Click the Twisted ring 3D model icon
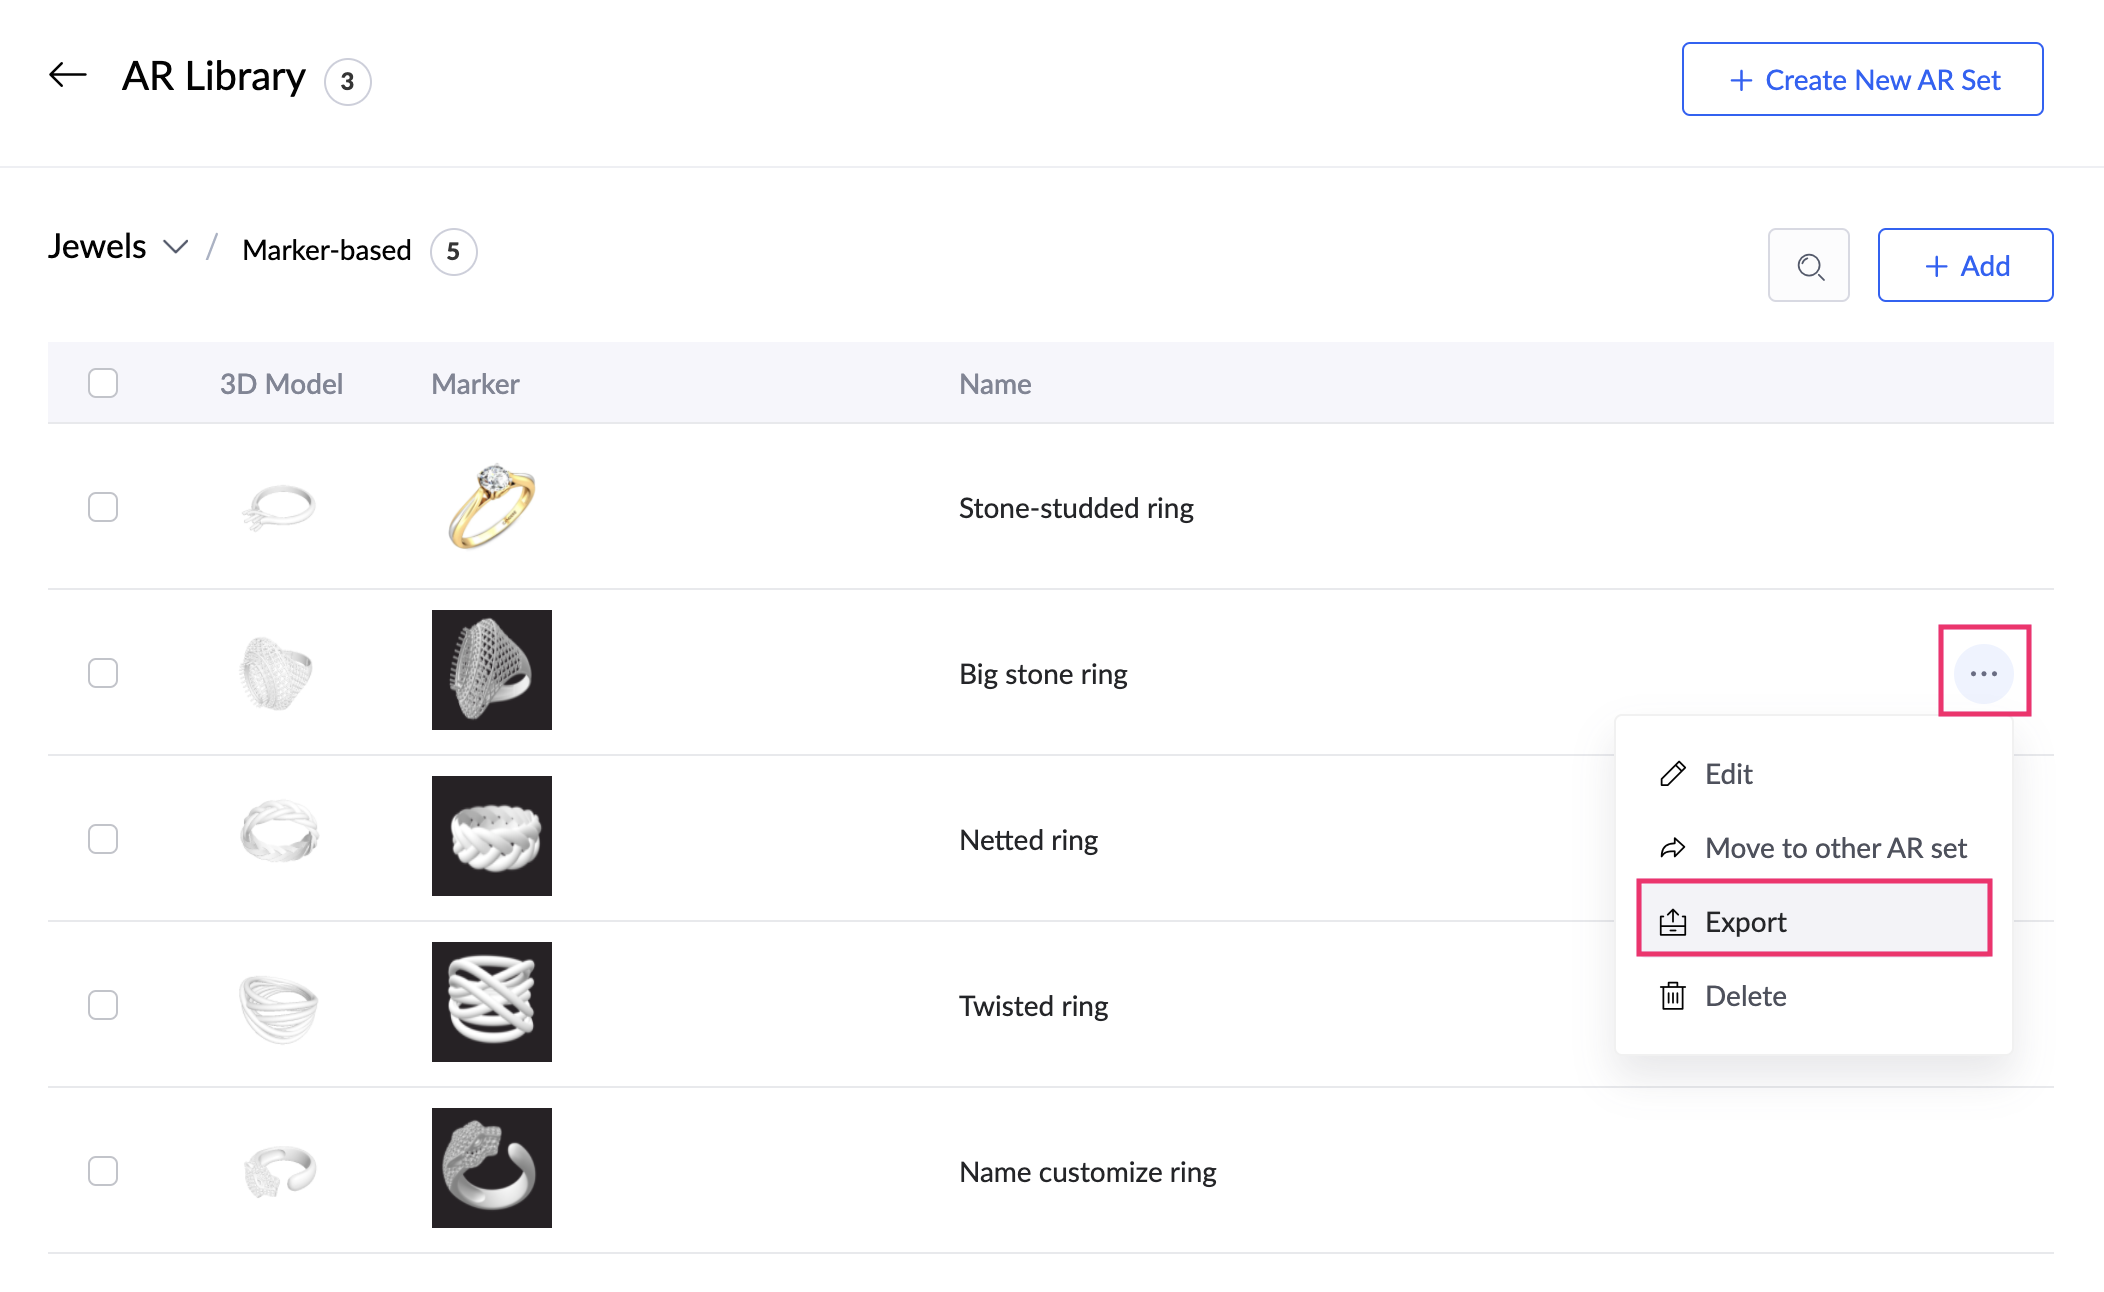This screenshot has width=2104, height=1292. tap(279, 1007)
